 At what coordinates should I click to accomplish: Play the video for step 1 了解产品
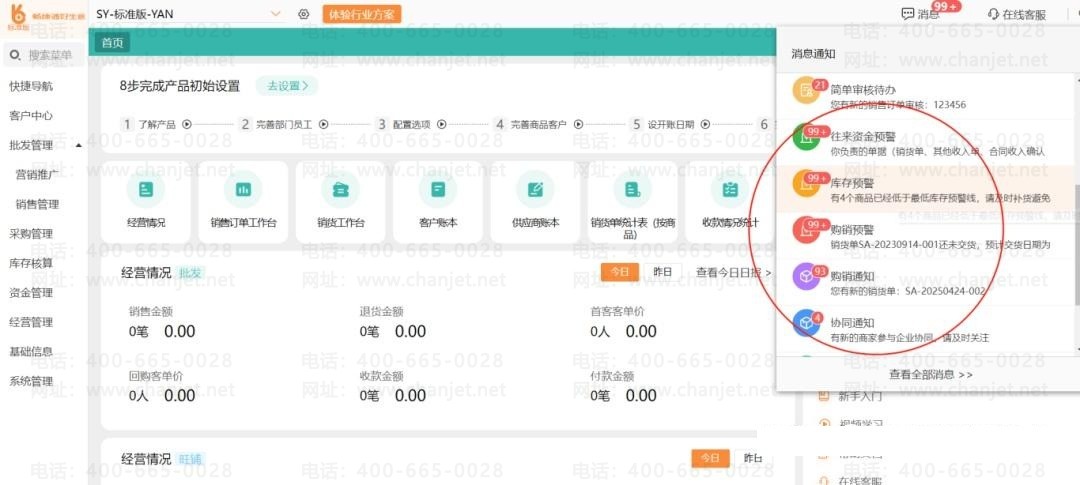(186, 125)
